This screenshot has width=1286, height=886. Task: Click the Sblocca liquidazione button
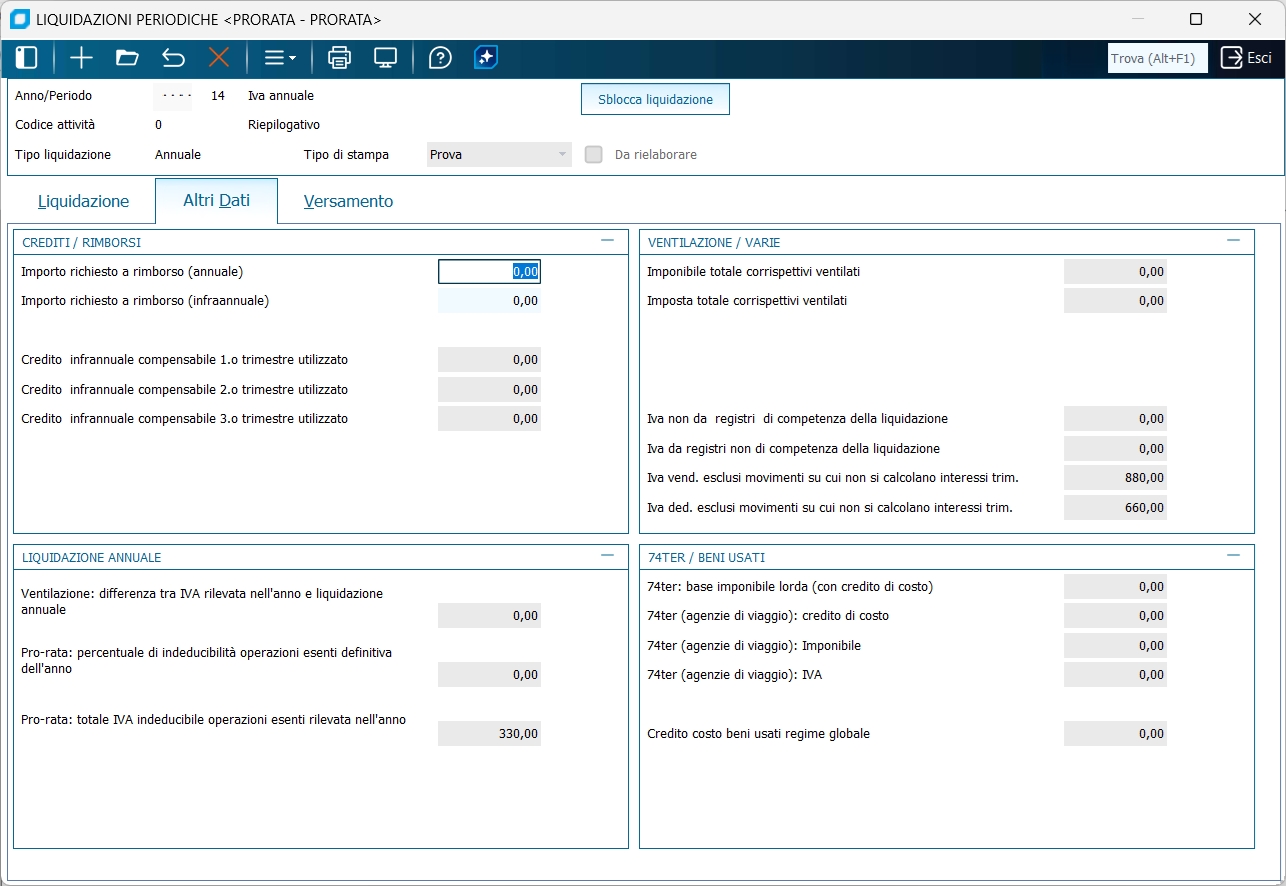click(x=655, y=100)
